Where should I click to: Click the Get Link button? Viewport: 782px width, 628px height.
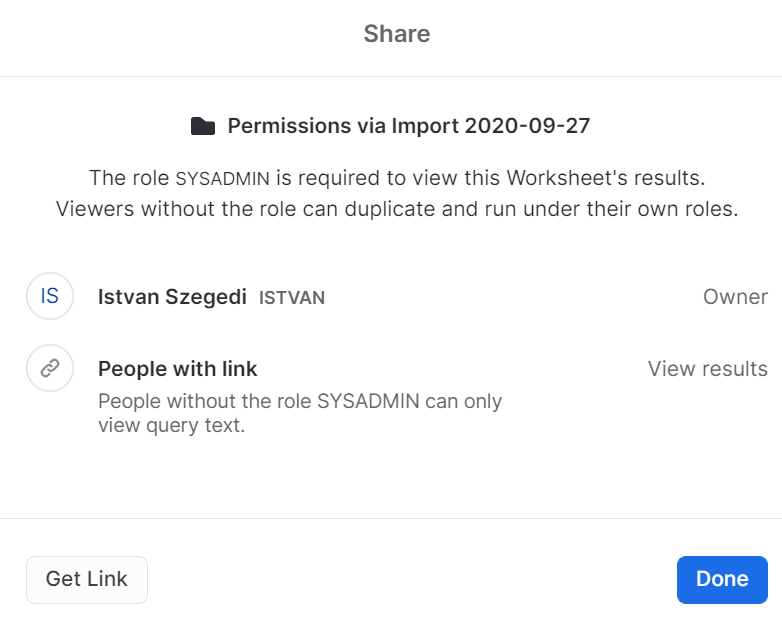(87, 580)
